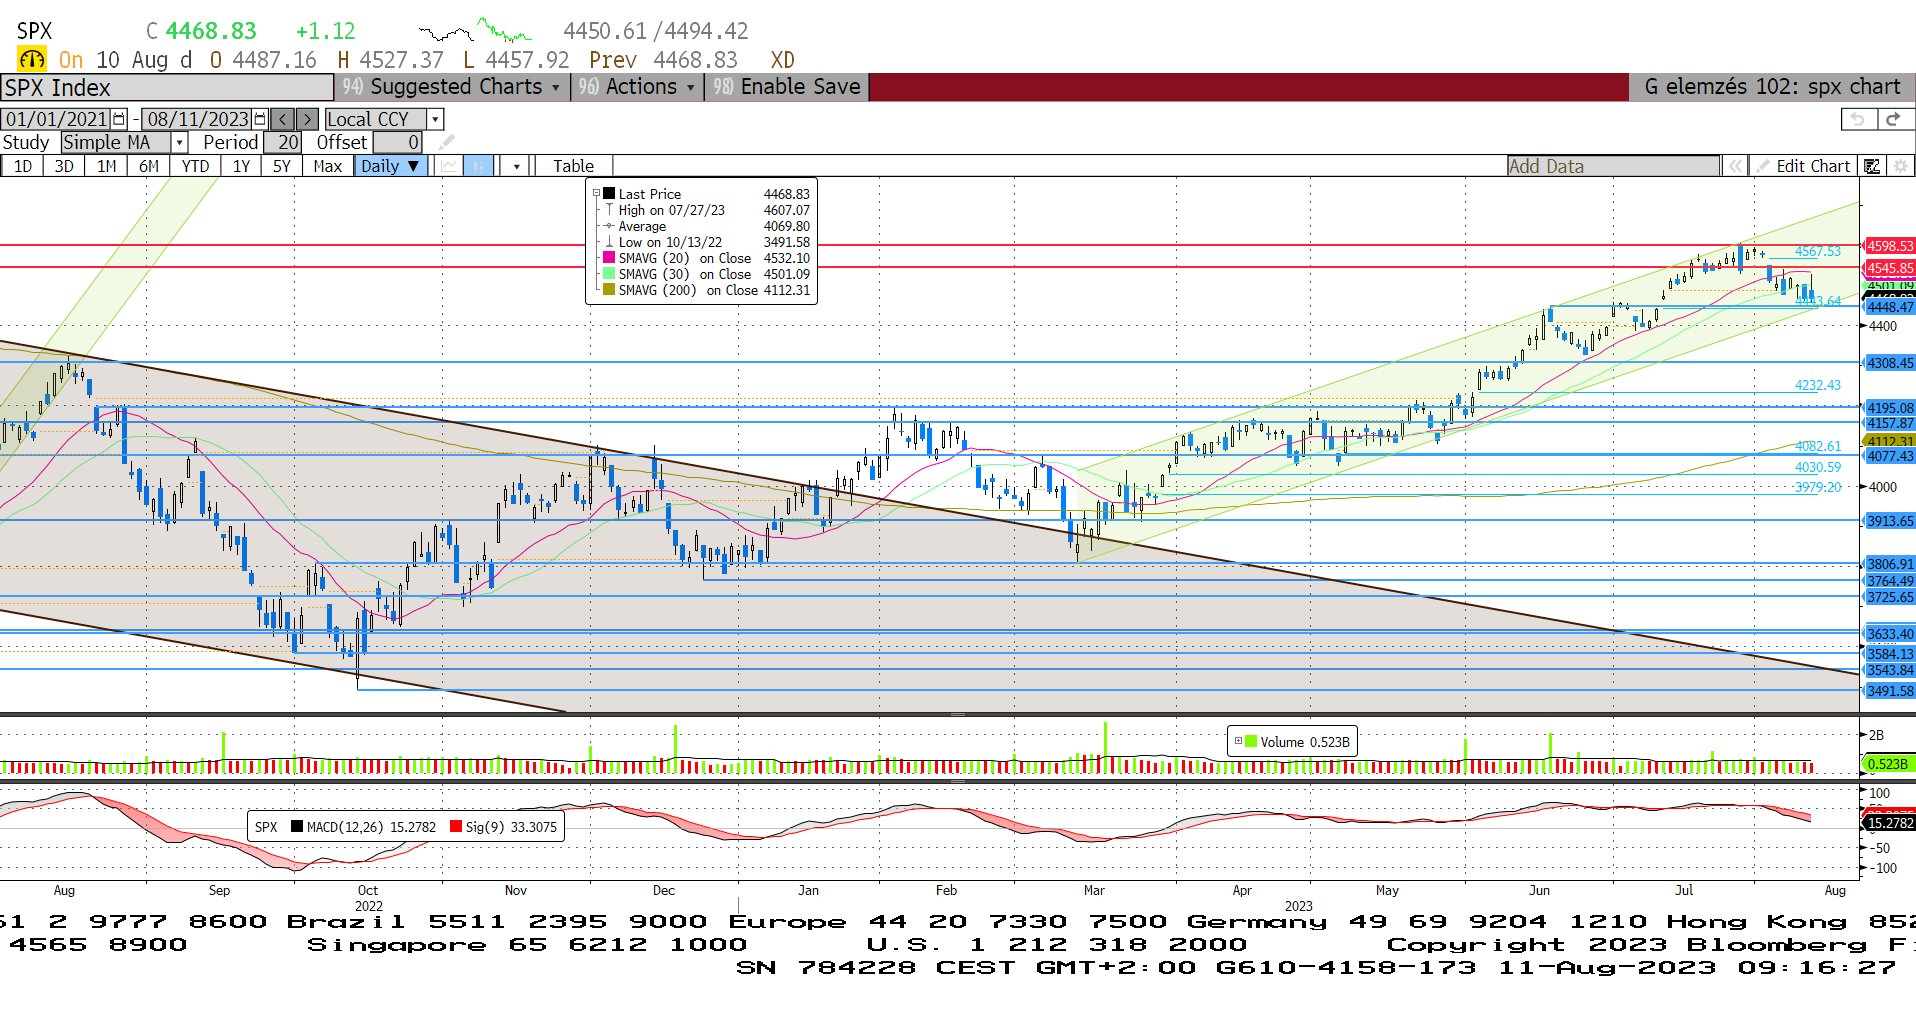Click the start date field 01/01/2021
Viewport: 1916px width, 1023px height.
click(57, 119)
